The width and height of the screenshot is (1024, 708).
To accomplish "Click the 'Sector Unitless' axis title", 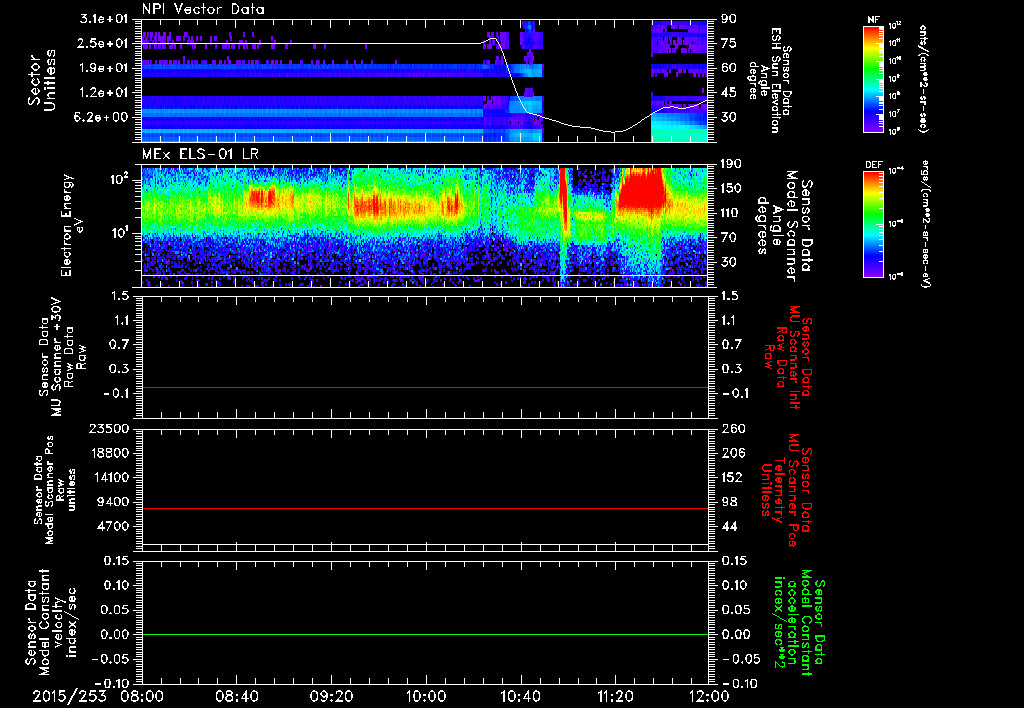I will pos(42,80).
